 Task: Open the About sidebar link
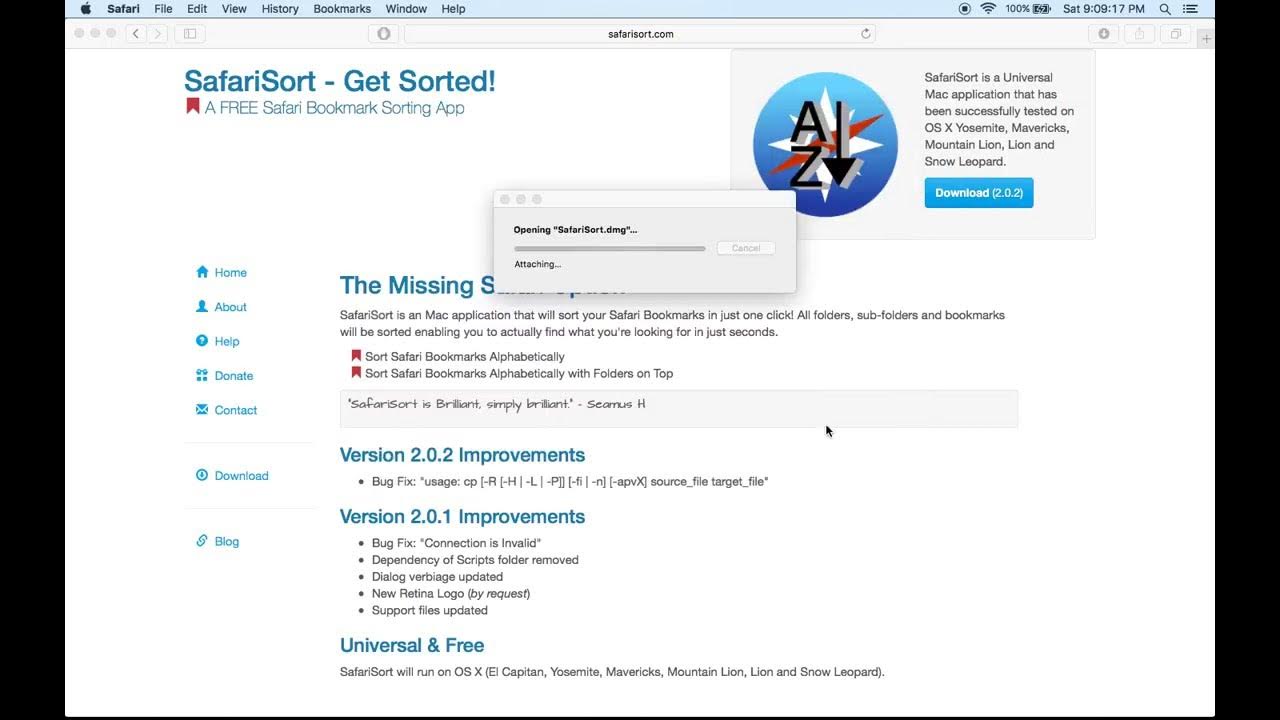230,307
